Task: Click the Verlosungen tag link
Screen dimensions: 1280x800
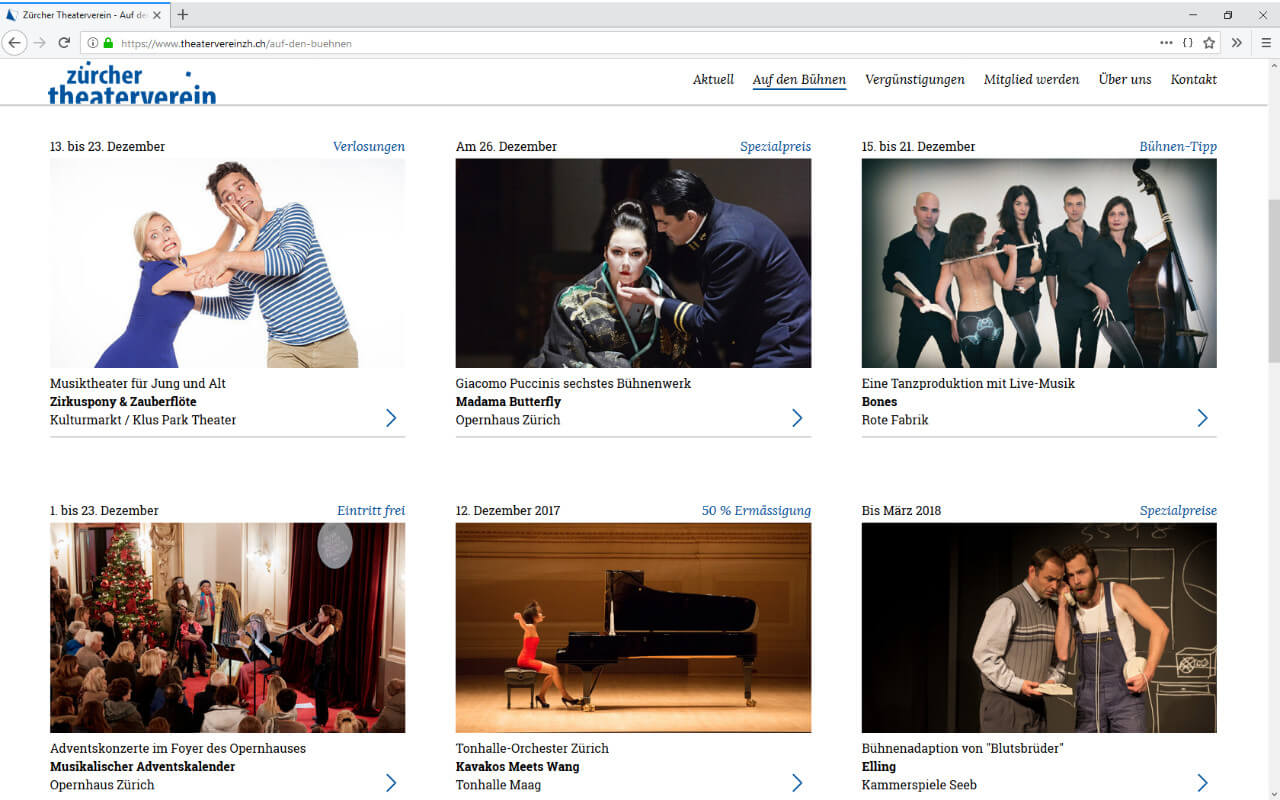Action: pos(369,146)
